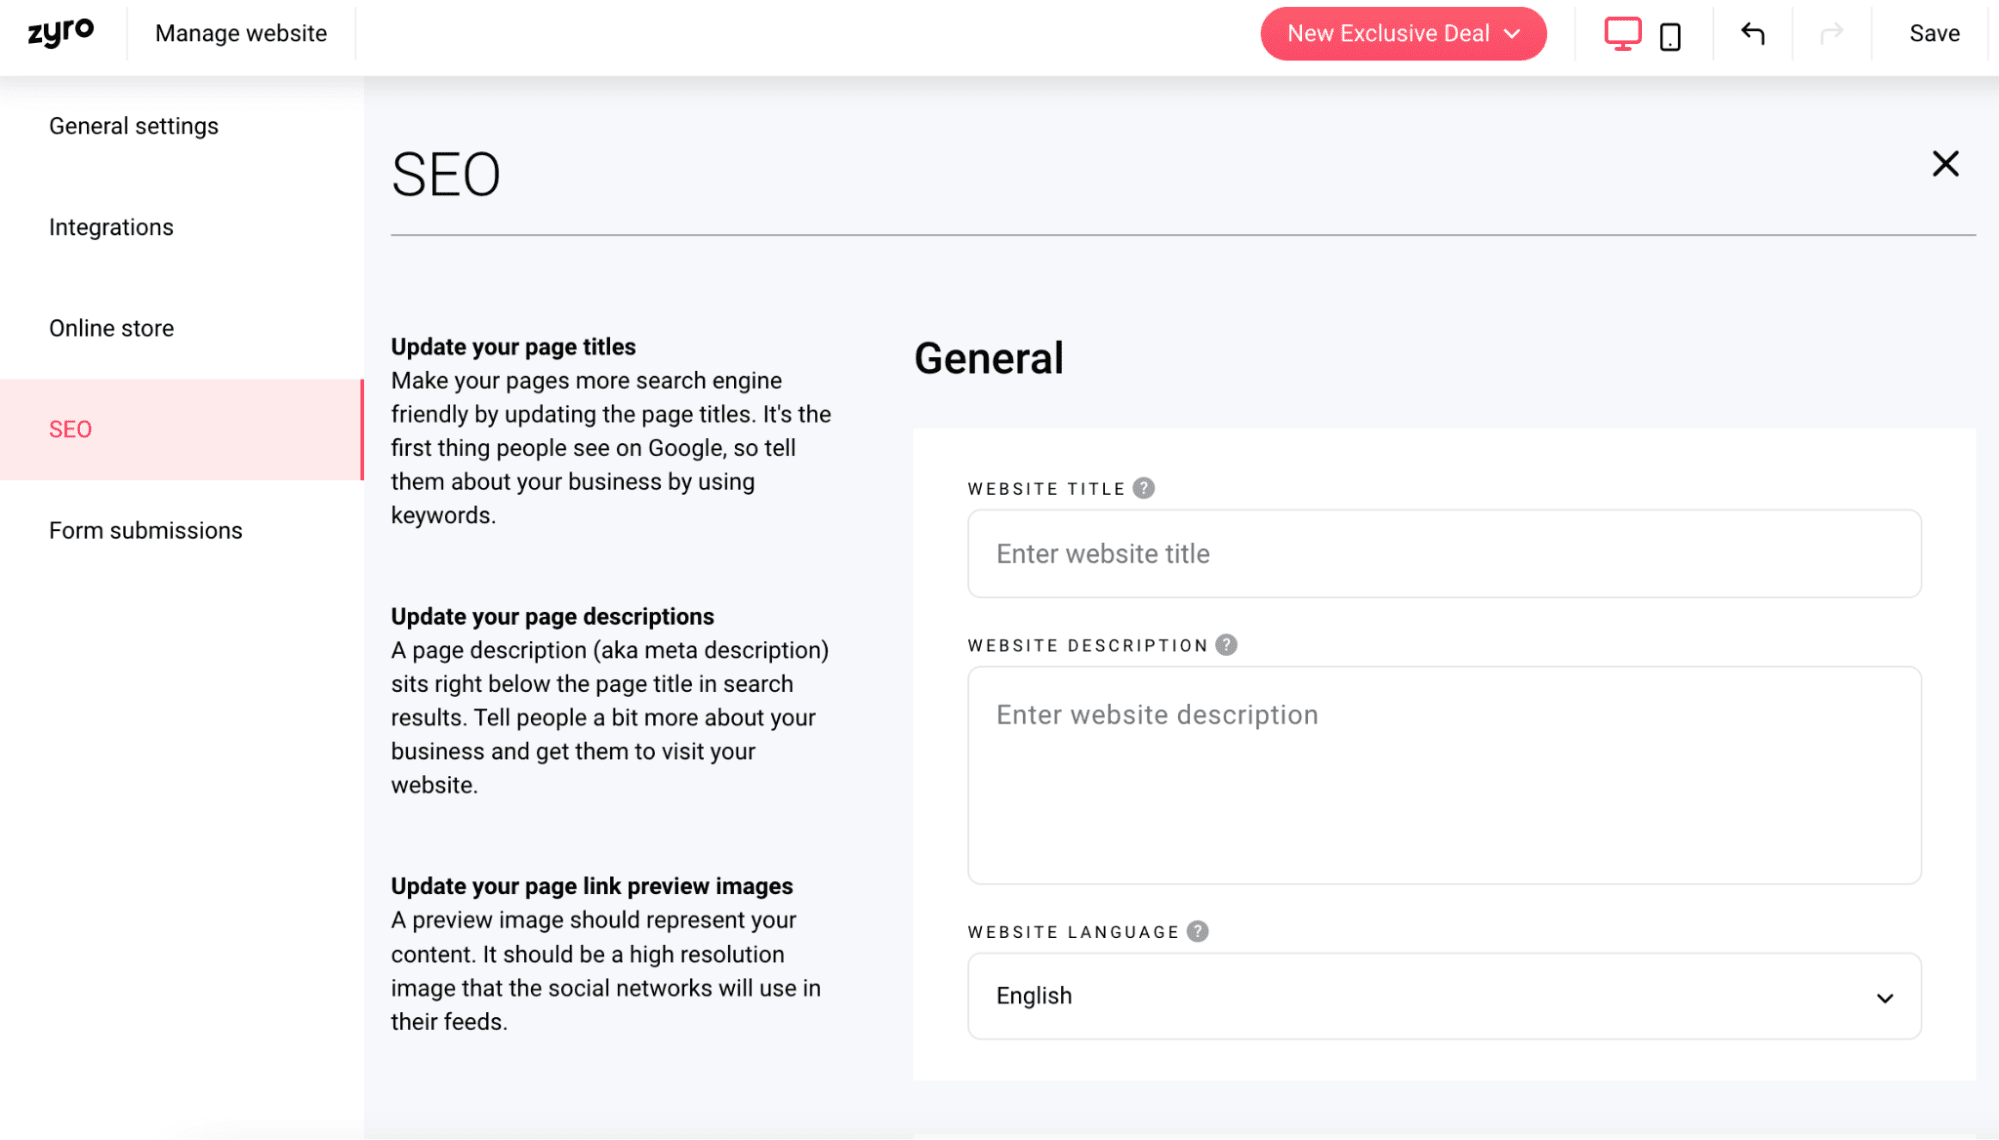Viewport: 1999px width, 1140px height.
Task: Open Website Description help tooltip icon
Action: tap(1227, 645)
